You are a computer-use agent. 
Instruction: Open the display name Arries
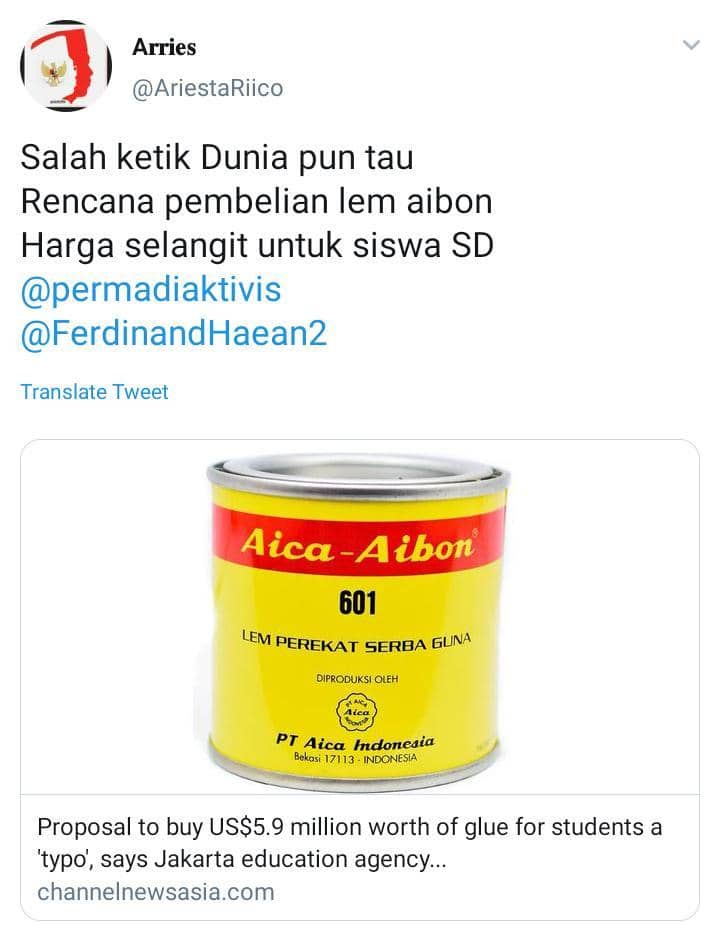click(x=164, y=47)
